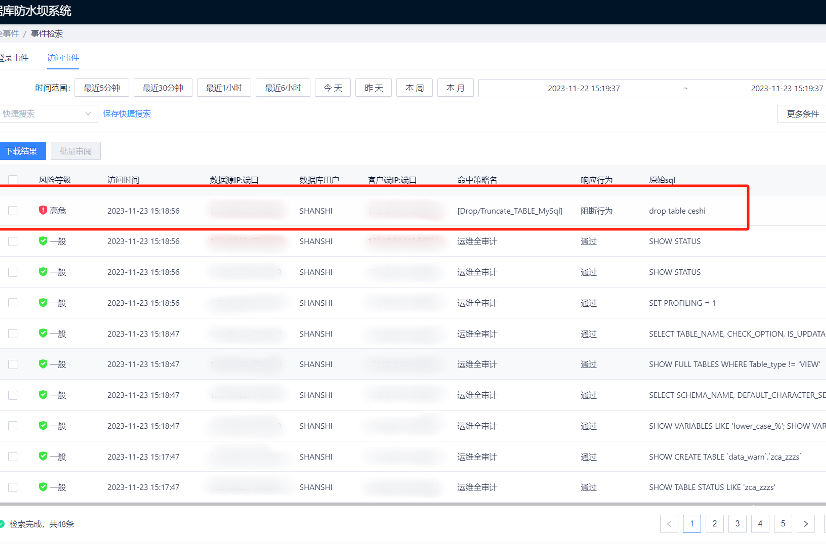Select time range 最近5分钟
826x553 pixels.
(102, 88)
